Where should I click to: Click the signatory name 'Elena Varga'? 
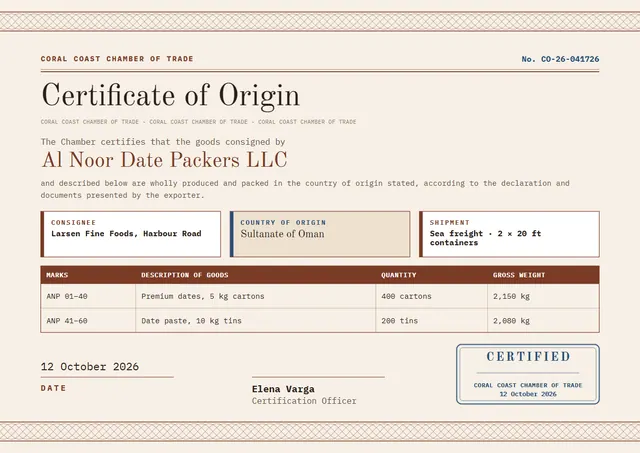(283, 389)
